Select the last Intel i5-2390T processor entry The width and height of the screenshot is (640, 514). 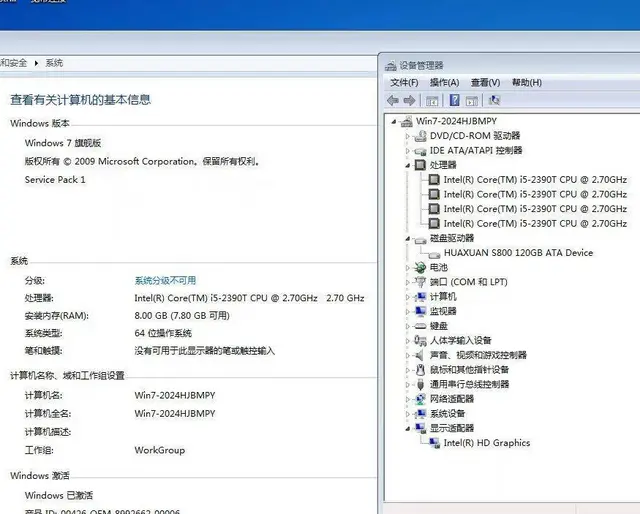click(535, 223)
